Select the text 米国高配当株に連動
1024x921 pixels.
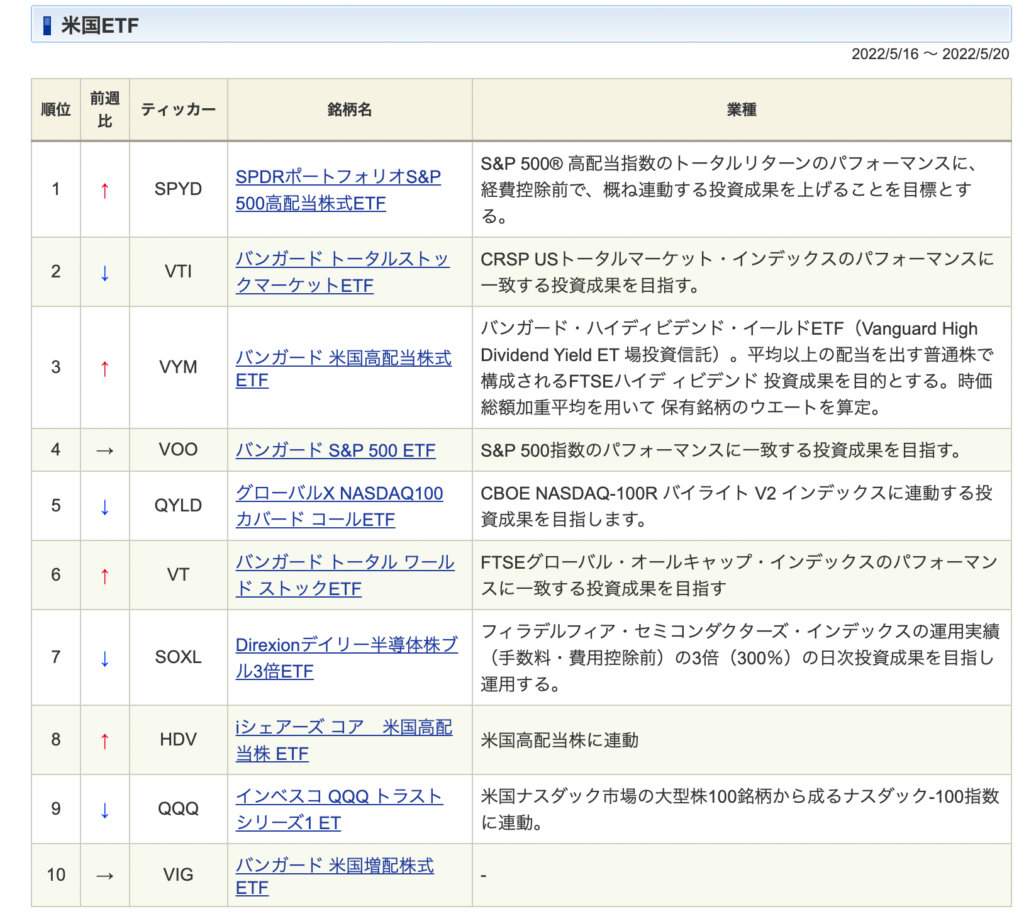560,740
